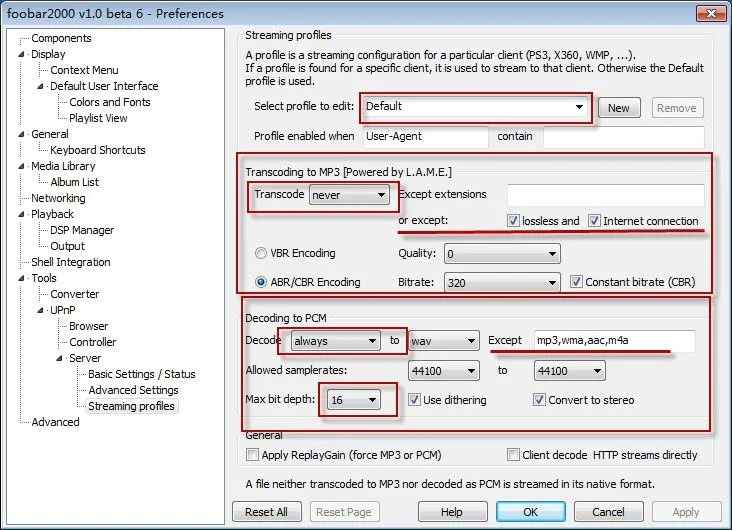Viewport: 732px width, 530px height.
Task: Open the wav format dropdown
Action: 443,341
